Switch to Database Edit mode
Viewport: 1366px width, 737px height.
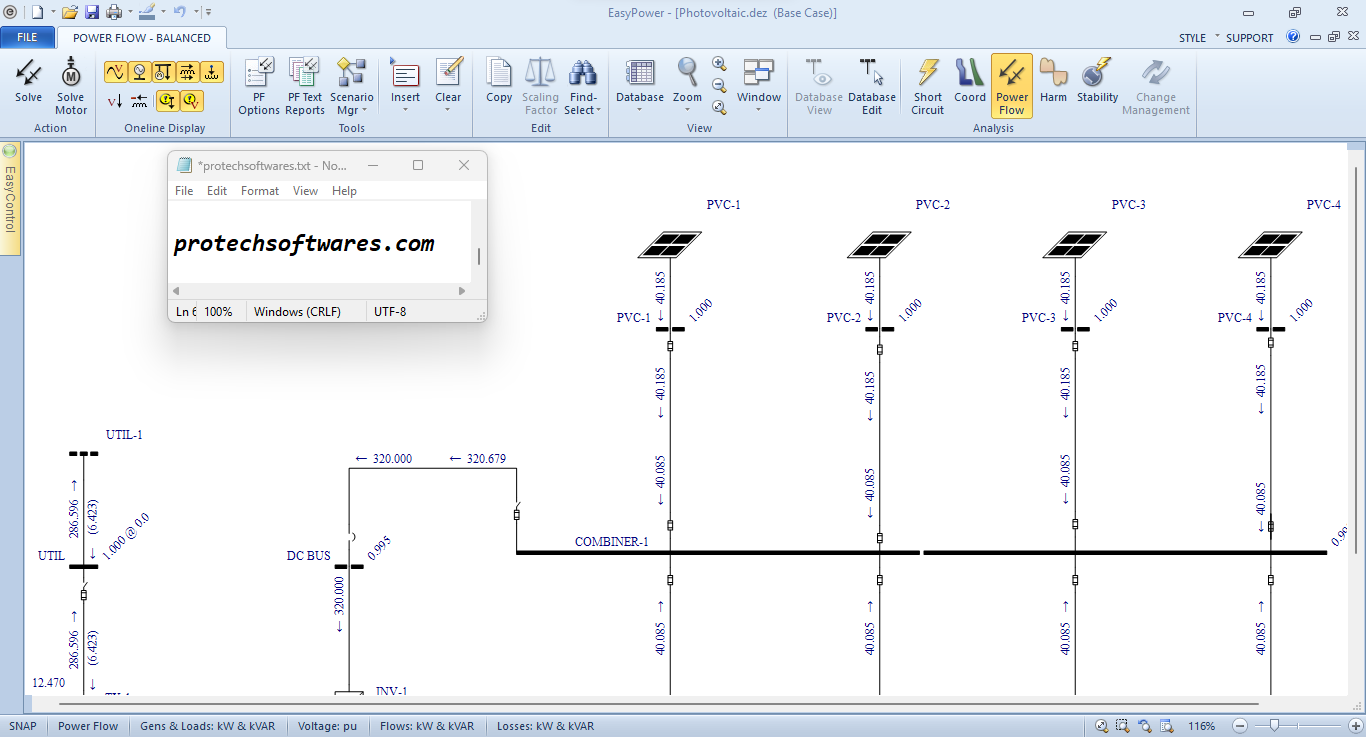(872, 86)
